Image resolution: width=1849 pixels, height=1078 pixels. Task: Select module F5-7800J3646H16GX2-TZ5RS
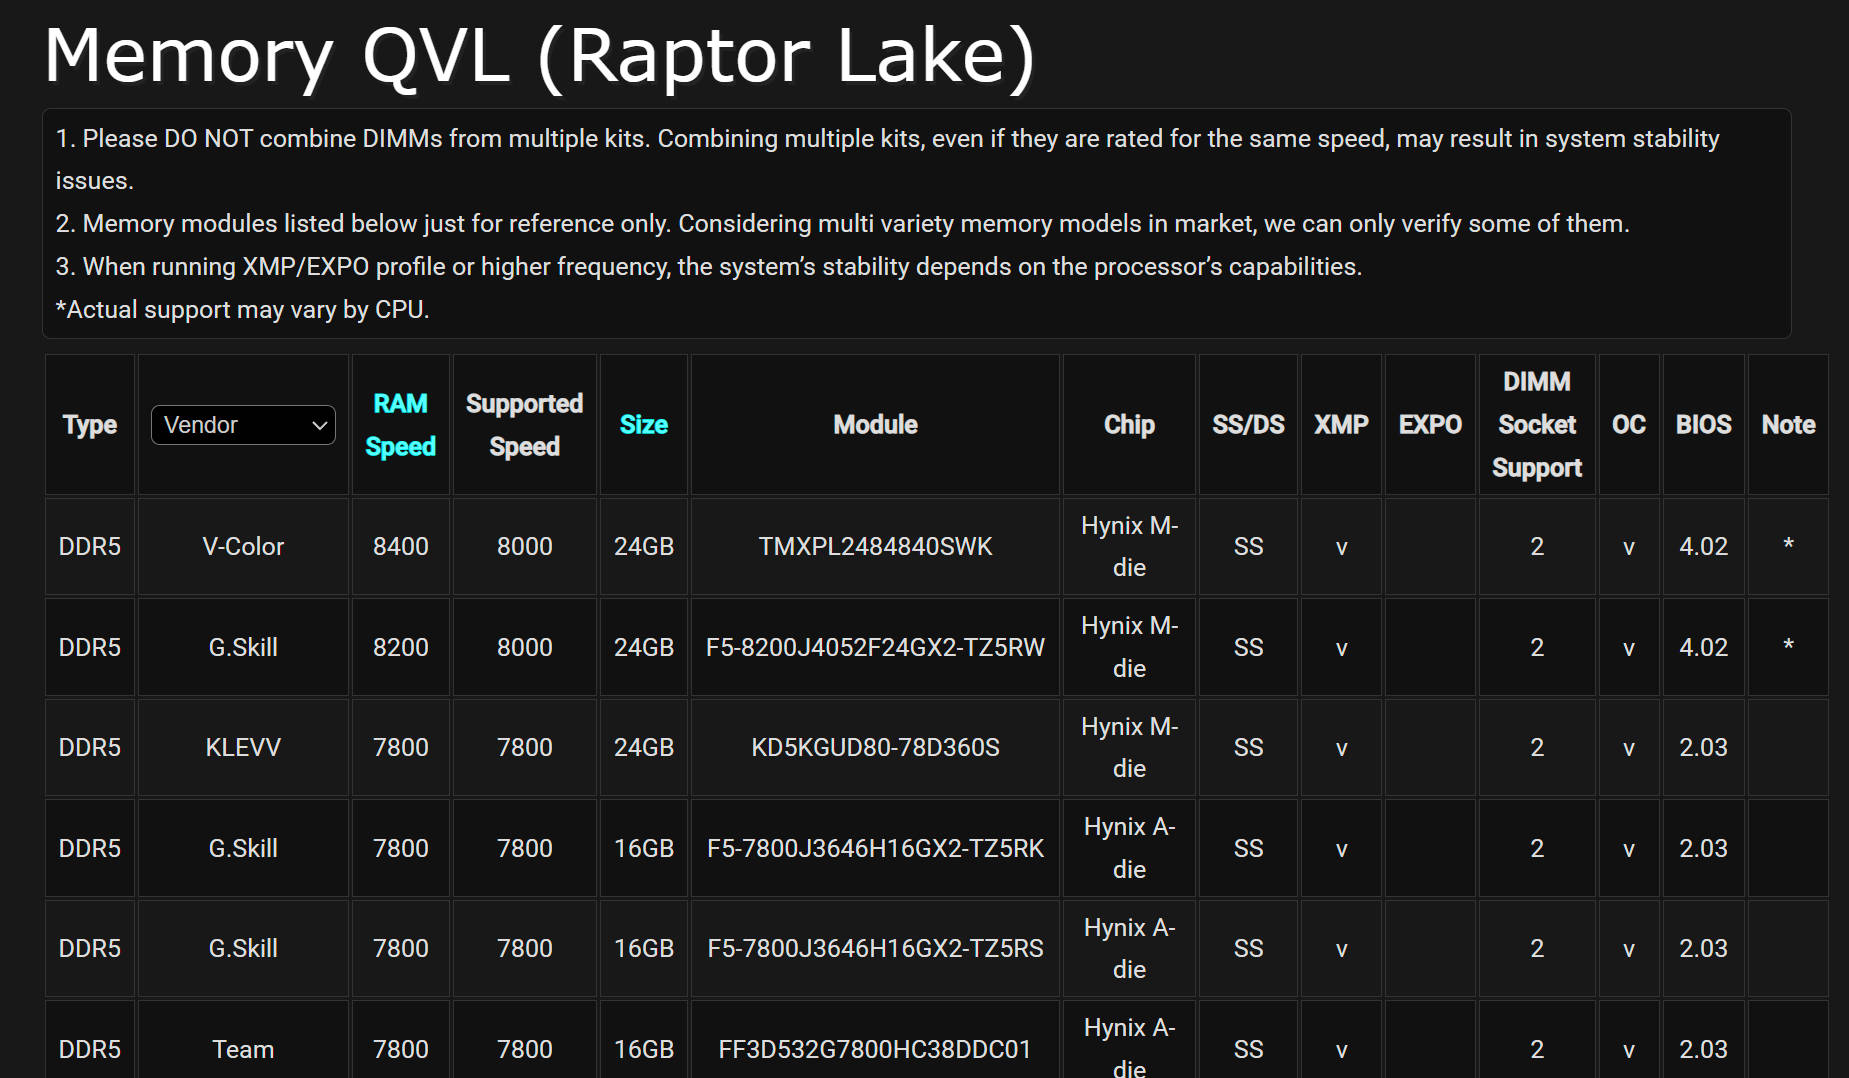pyautogui.click(x=875, y=948)
